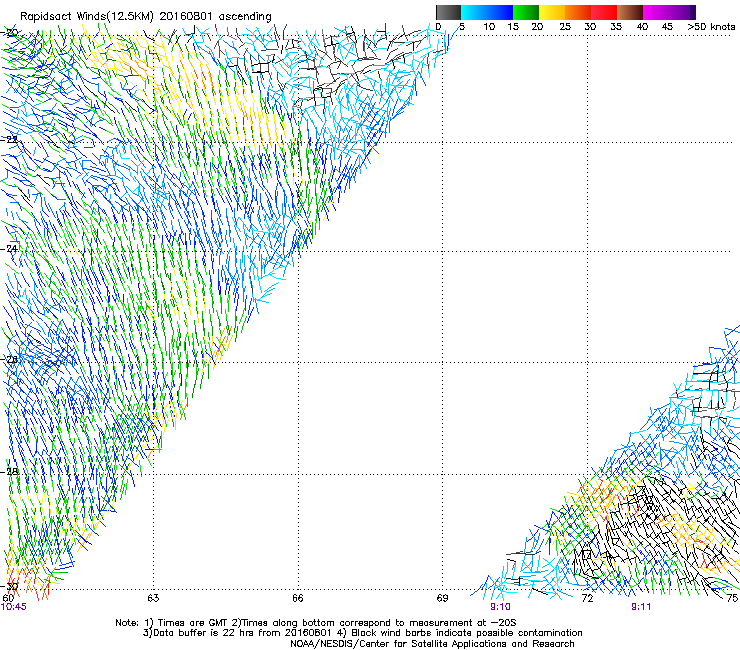This screenshot has height=650, width=740.
Task: Click the '>50 knots' legend label
Action: click(711, 27)
